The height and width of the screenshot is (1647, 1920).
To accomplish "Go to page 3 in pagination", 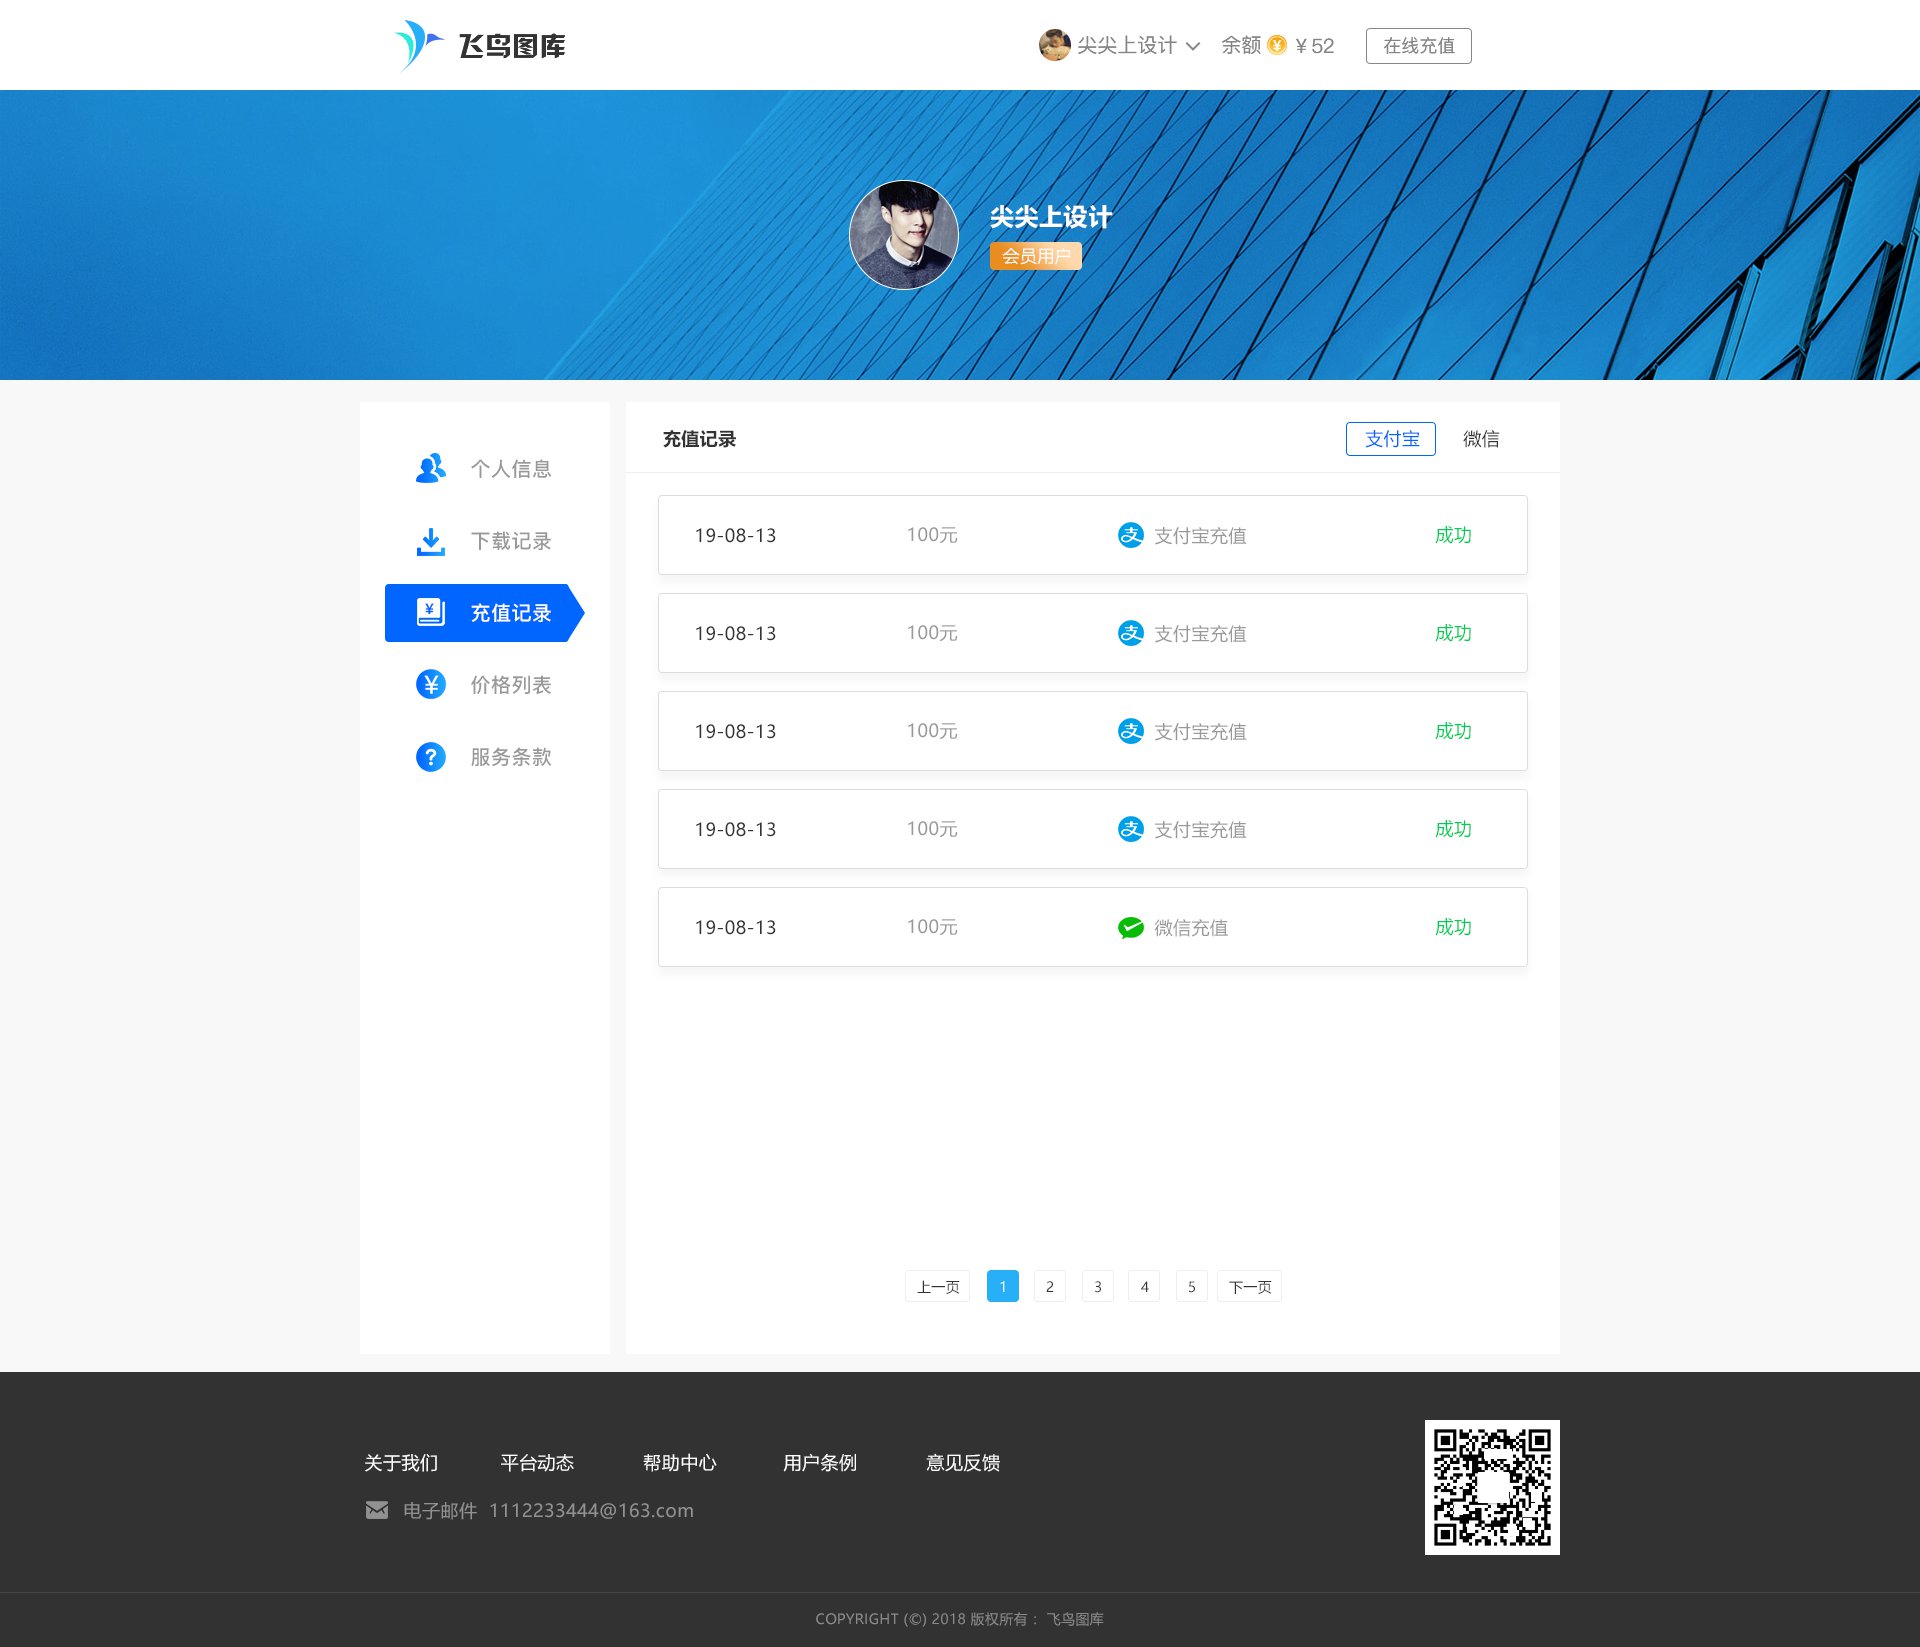I will pyautogui.click(x=1097, y=1286).
